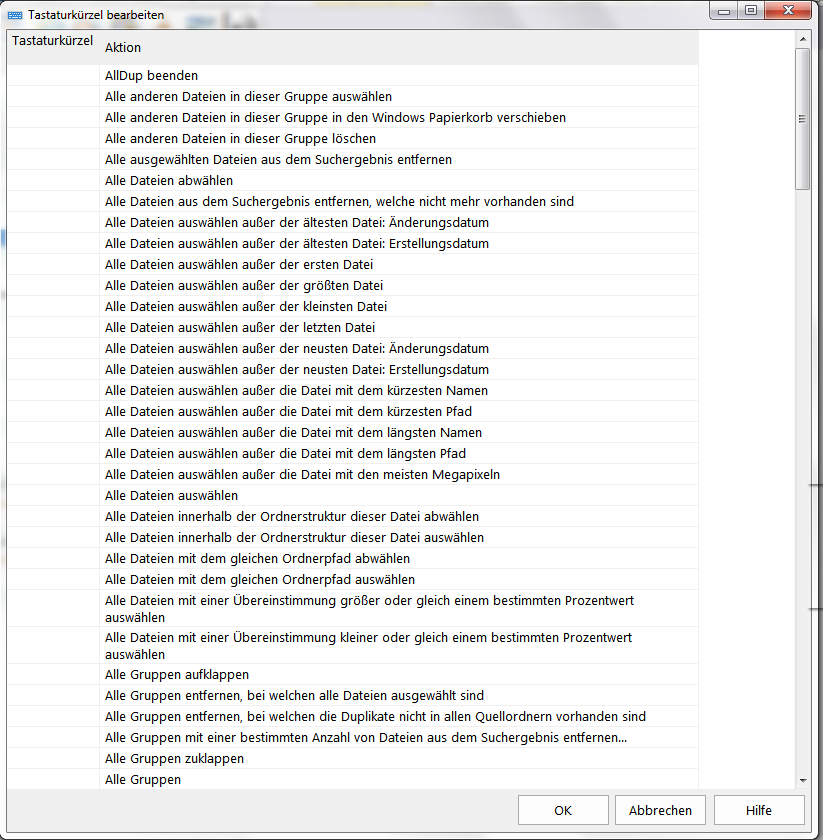Click the vertical scrollbar thumb
The image size is (823, 840).
(x=802, y=118)
